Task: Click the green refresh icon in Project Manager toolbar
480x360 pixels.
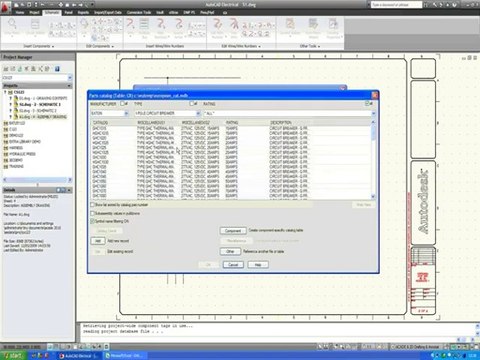Action: [20, 69]
